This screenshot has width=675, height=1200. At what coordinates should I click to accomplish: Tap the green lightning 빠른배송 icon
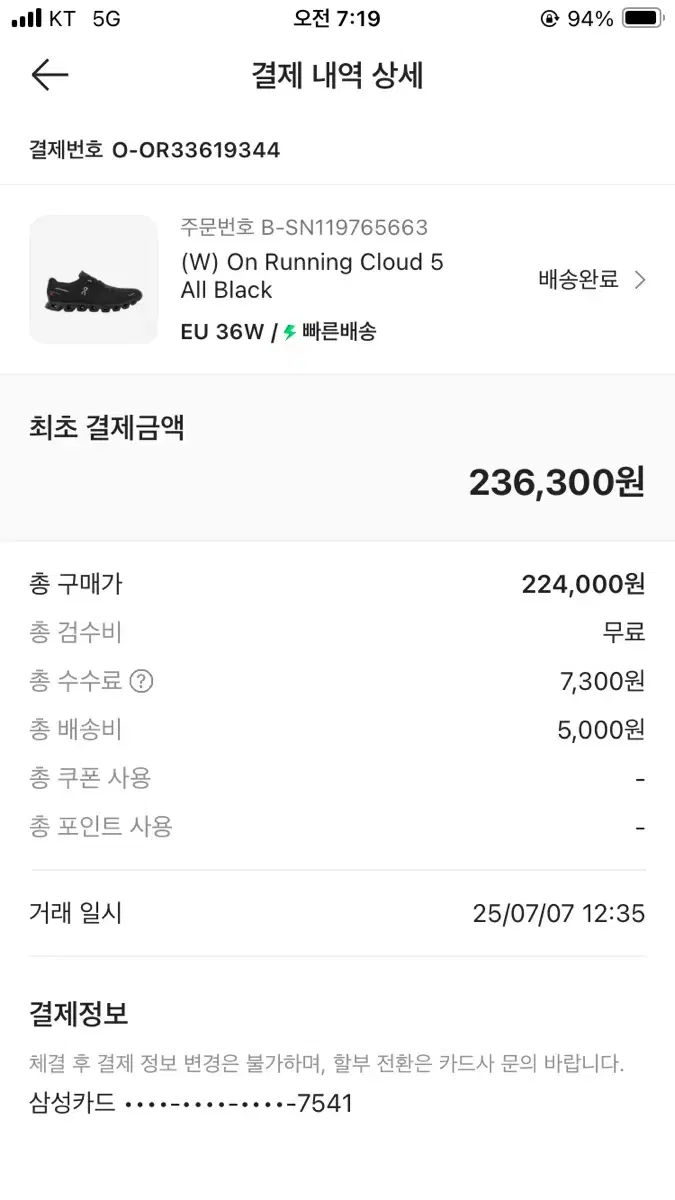click(x=290, y=332)
